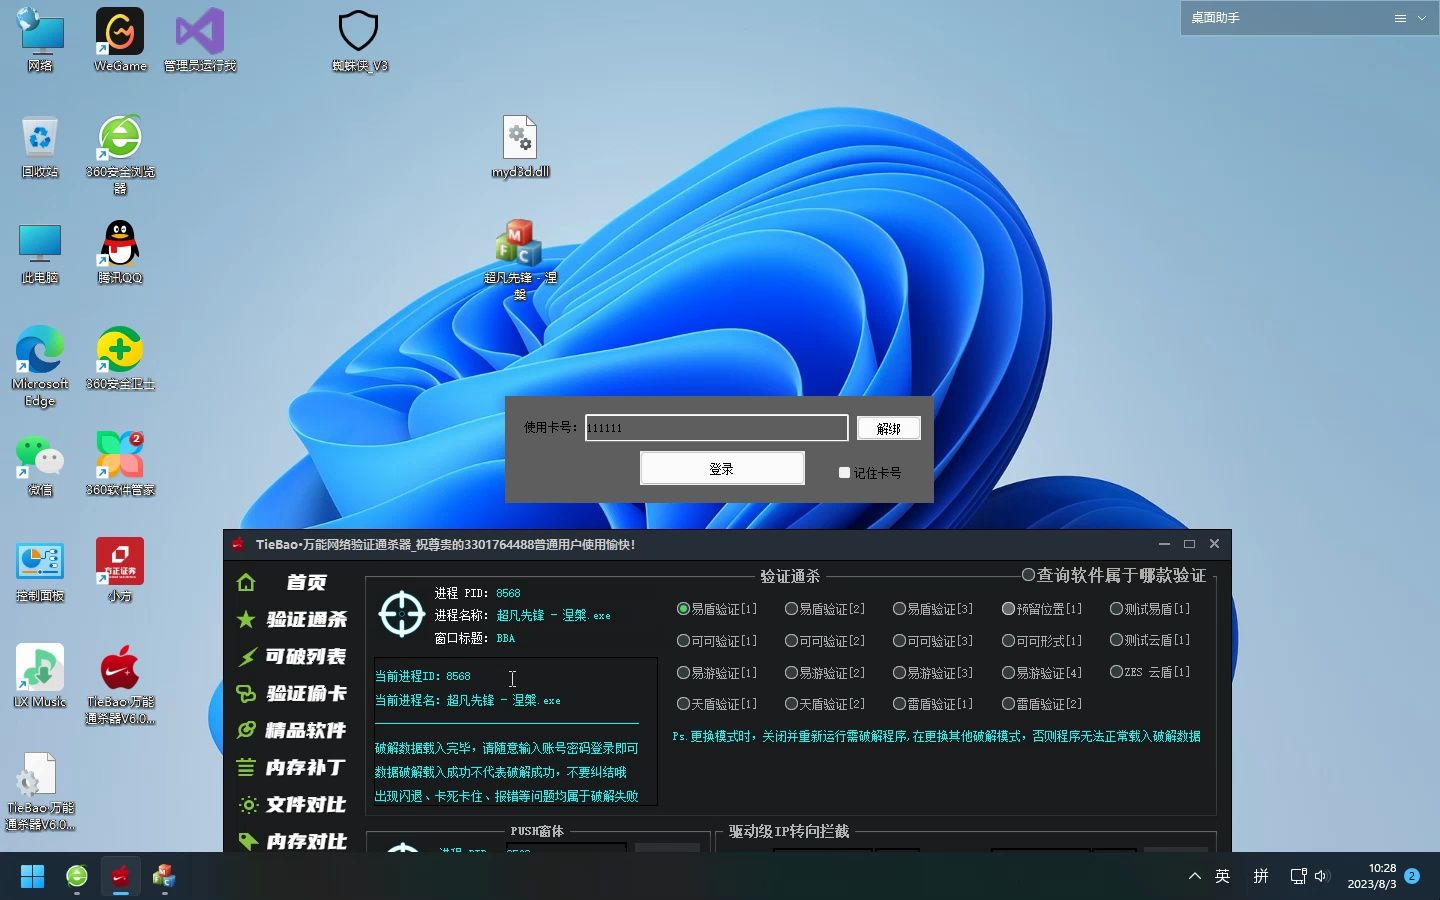Viewport: 1440px width, 900px height.
Task: Click the TieBao red taskbar icon
Action: pos(121,877)
